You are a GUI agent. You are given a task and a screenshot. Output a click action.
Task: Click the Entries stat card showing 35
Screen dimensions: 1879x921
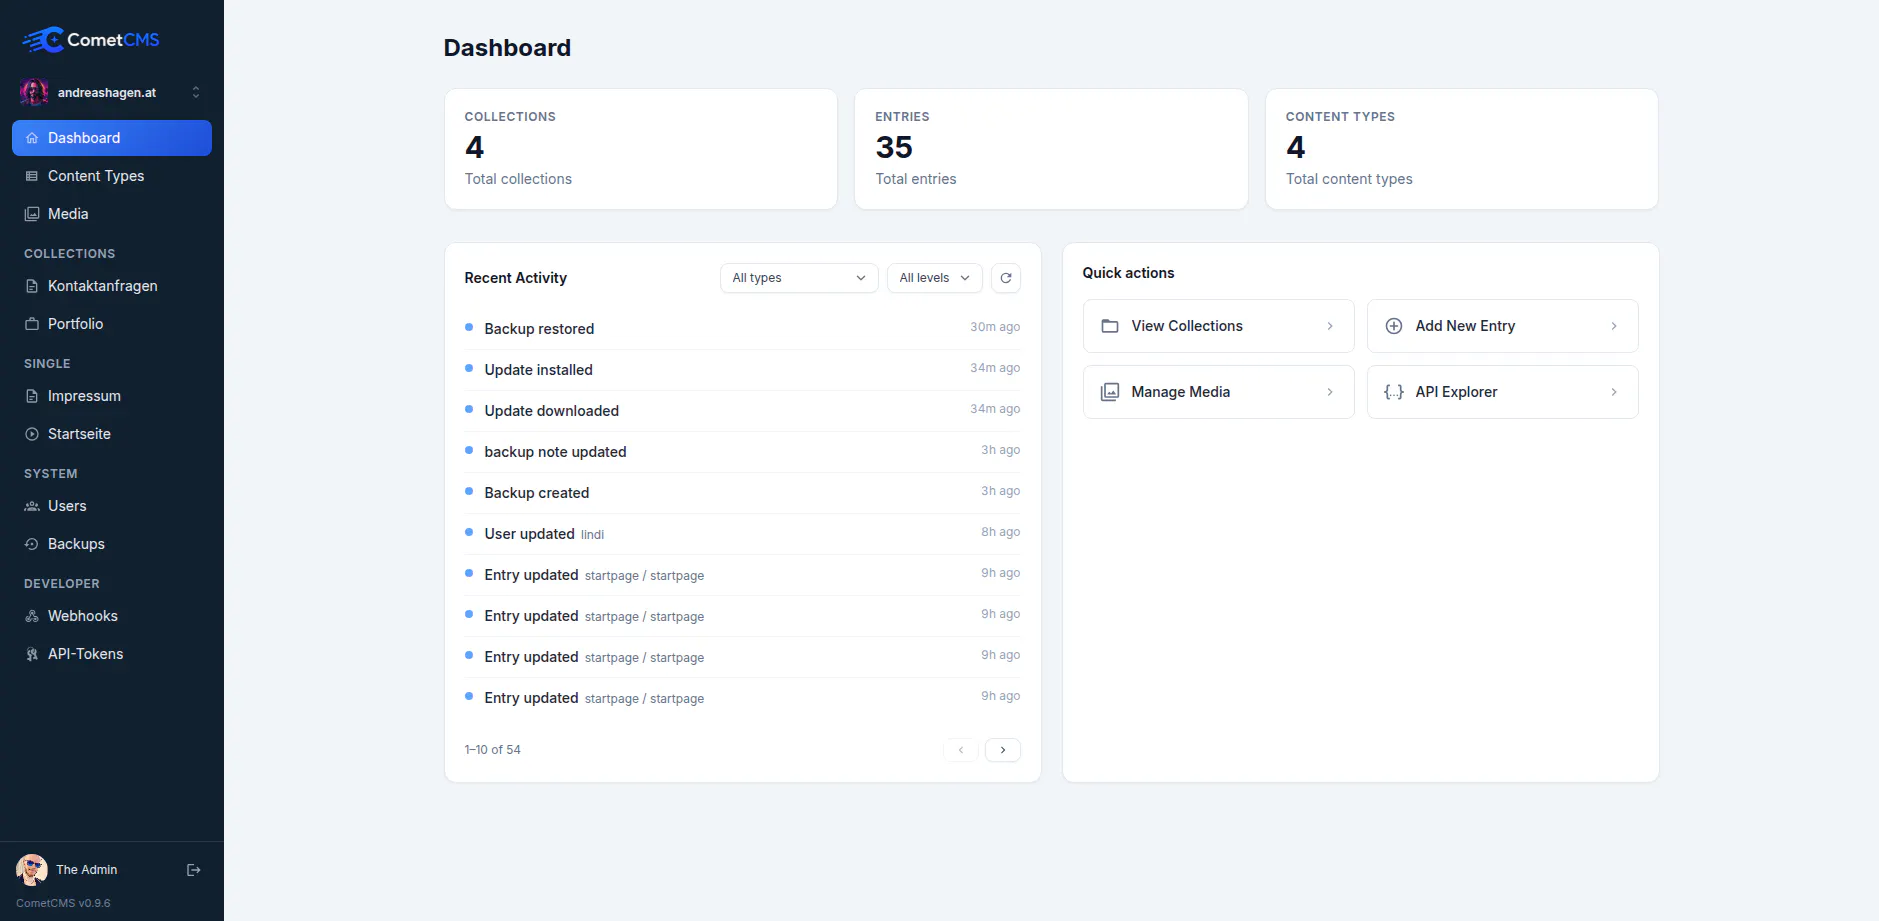tap(1051, 149)
